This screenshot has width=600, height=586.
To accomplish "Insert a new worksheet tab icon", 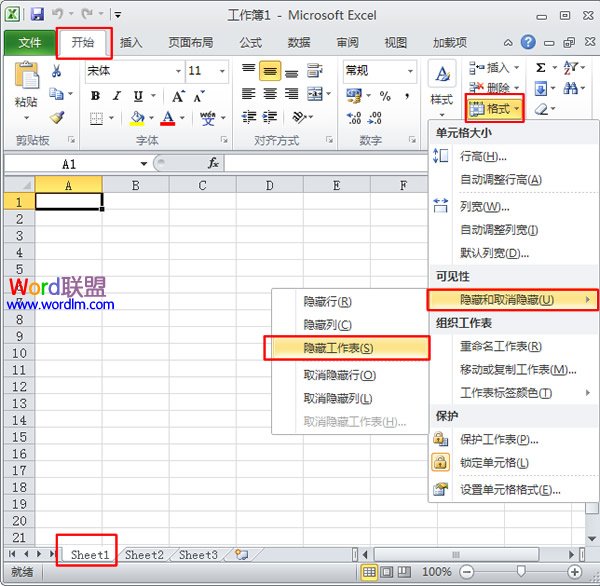I will pos(240,555).
